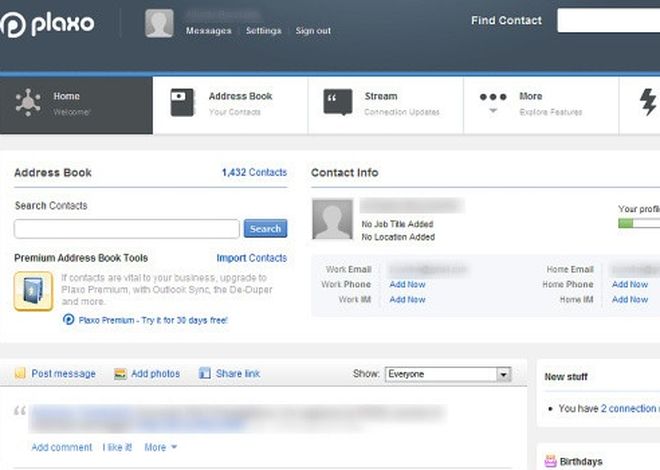Click the Premium Address Book icon

coord(33,291)
